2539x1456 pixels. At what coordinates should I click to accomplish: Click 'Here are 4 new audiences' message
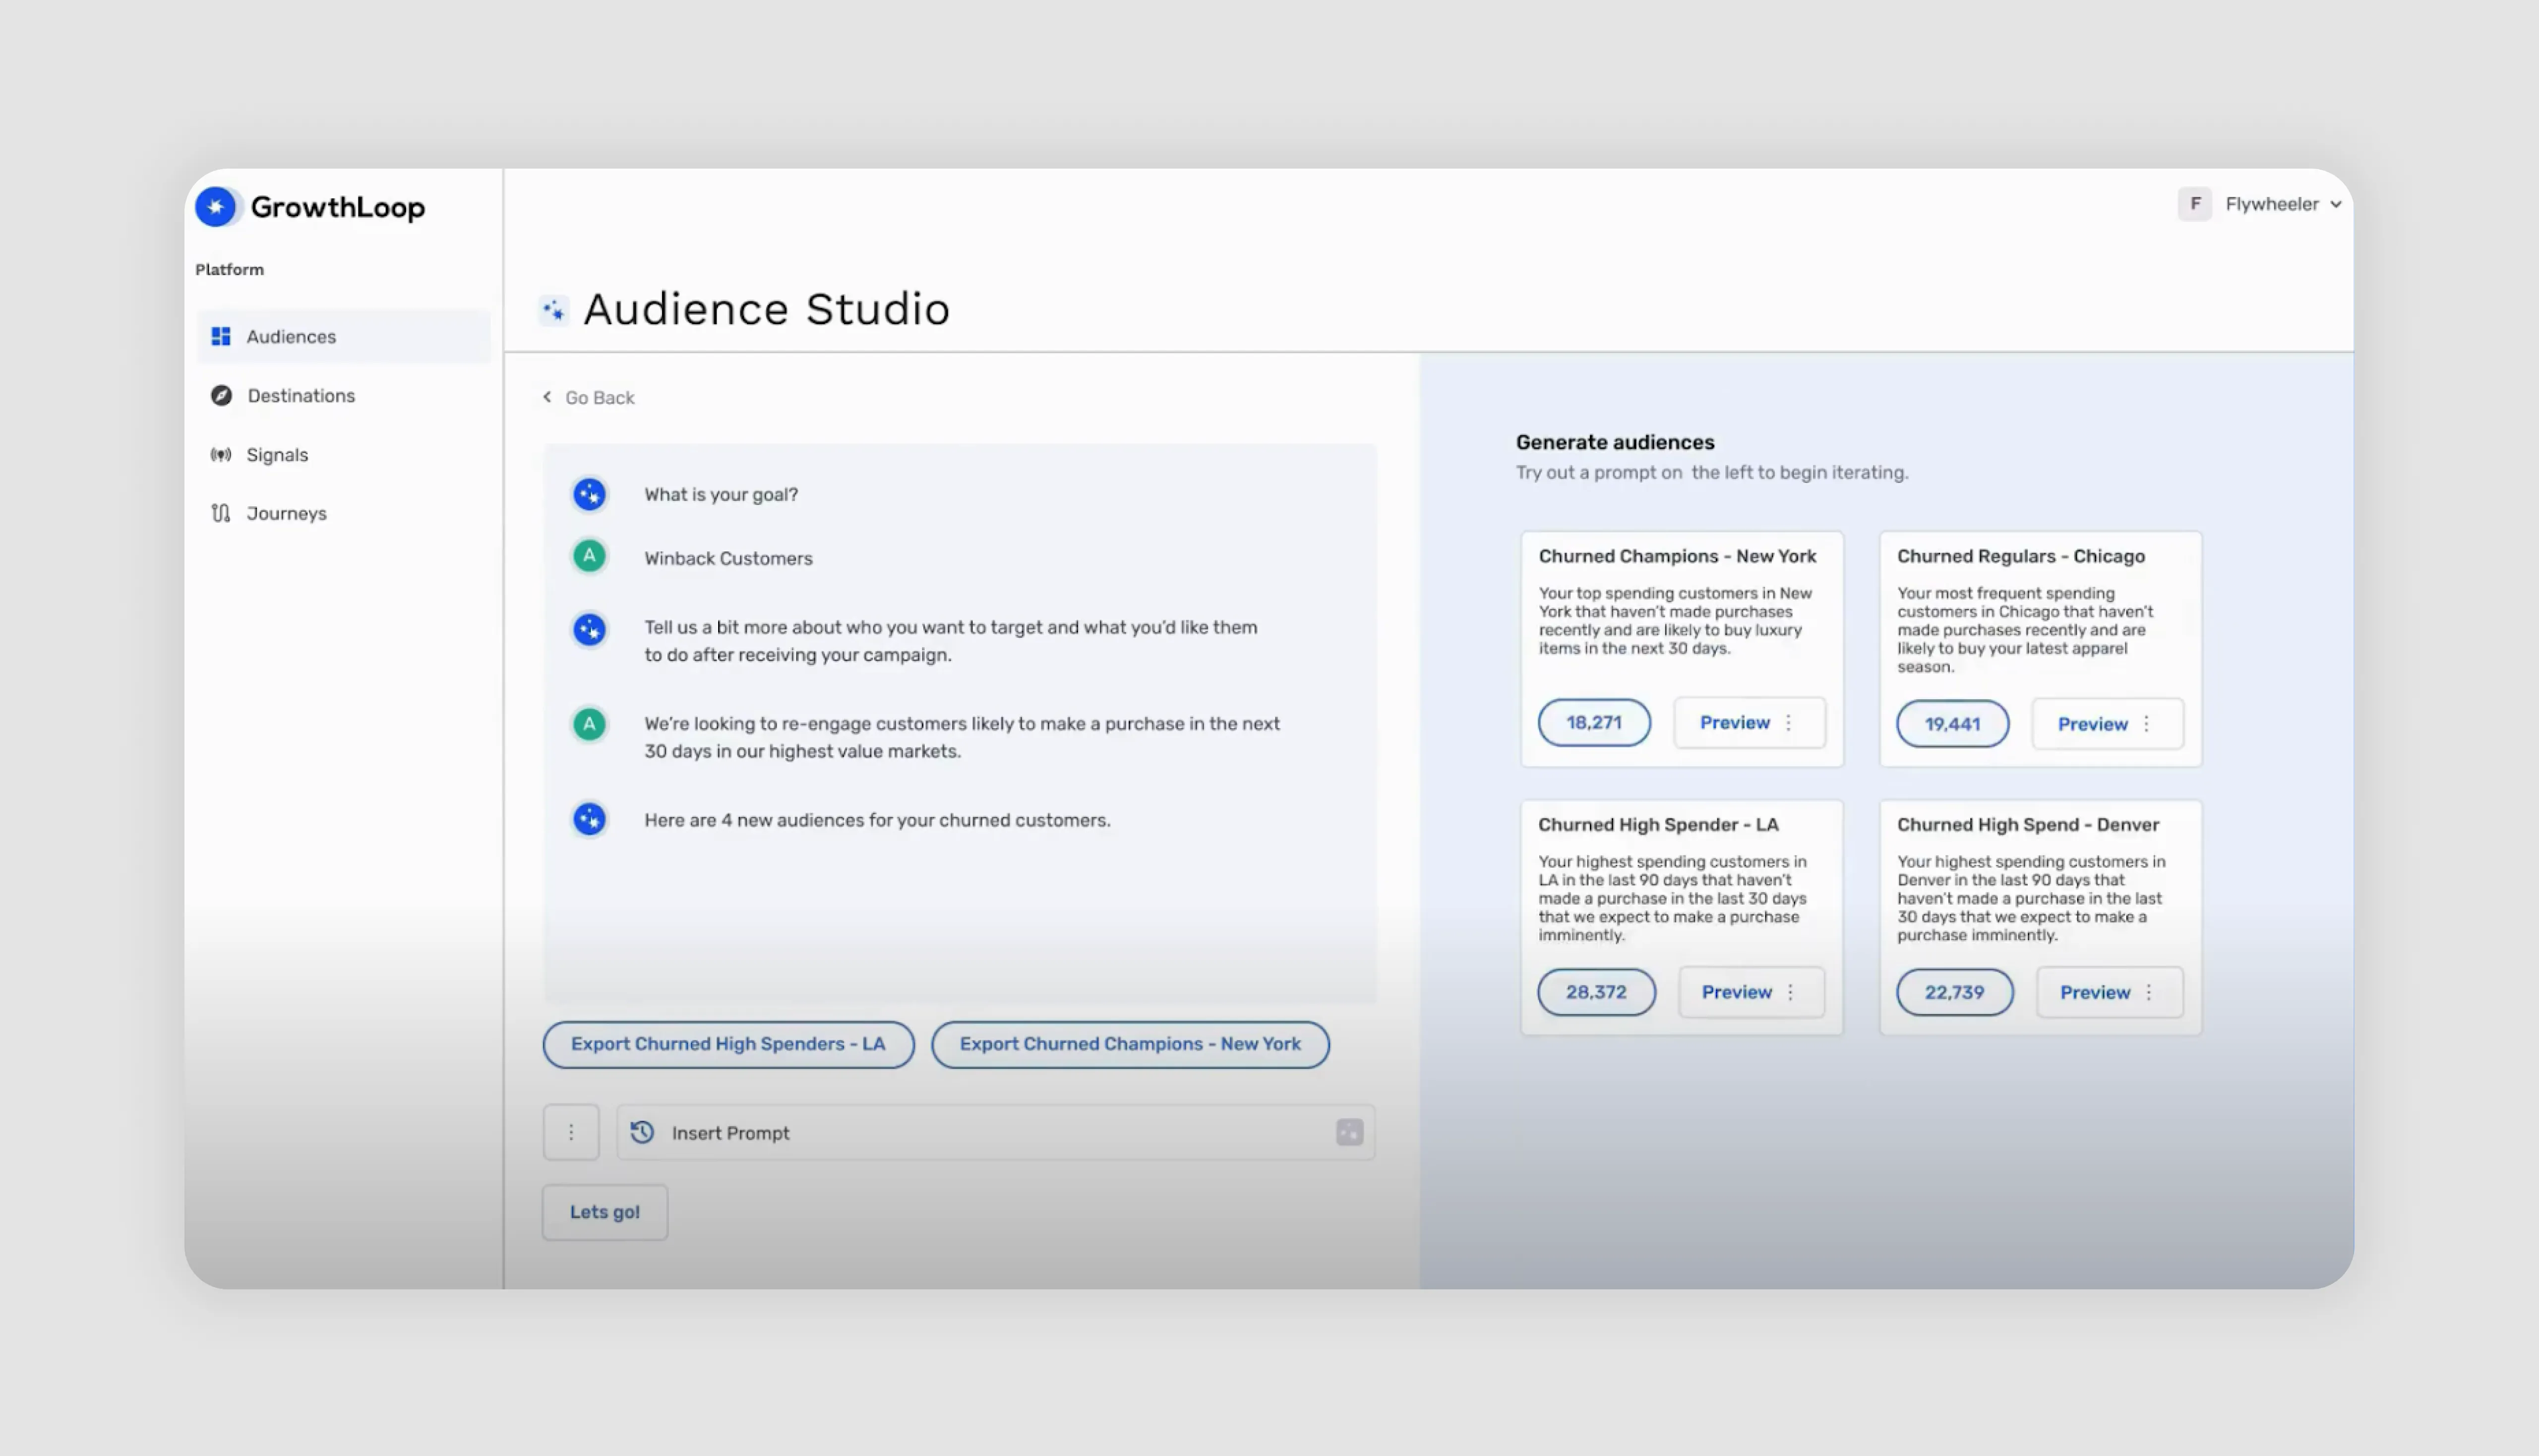[877, 820]
